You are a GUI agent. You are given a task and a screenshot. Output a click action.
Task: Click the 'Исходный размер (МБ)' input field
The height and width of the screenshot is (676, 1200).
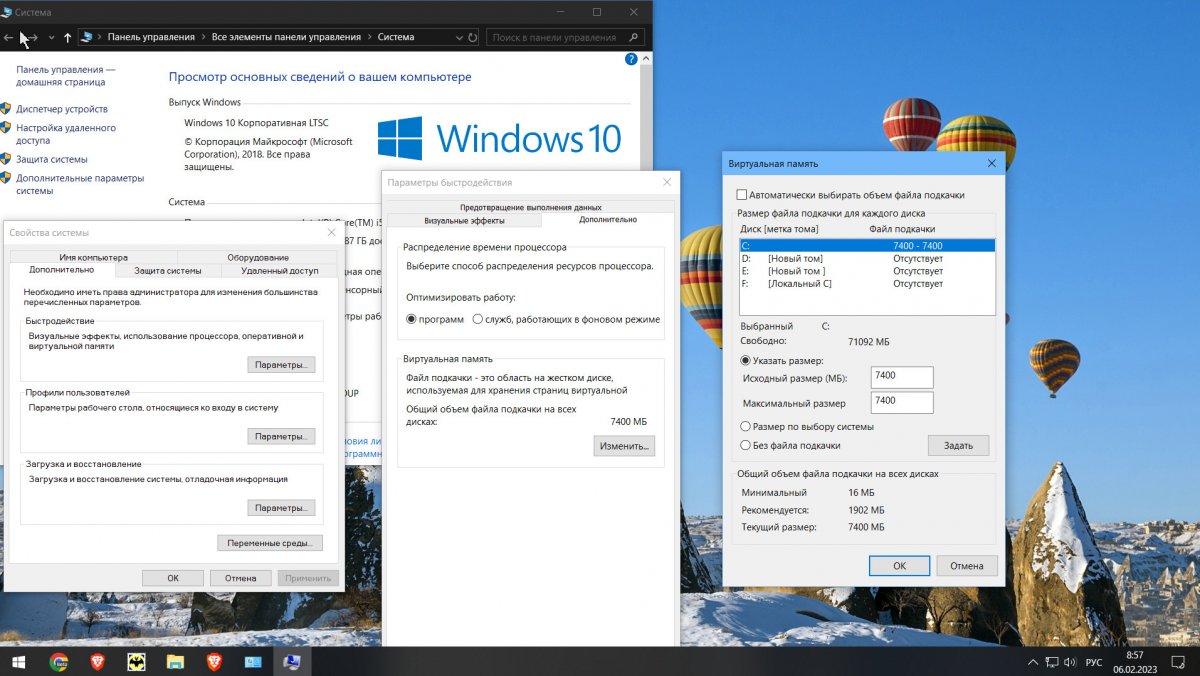[x=902, y=377]
